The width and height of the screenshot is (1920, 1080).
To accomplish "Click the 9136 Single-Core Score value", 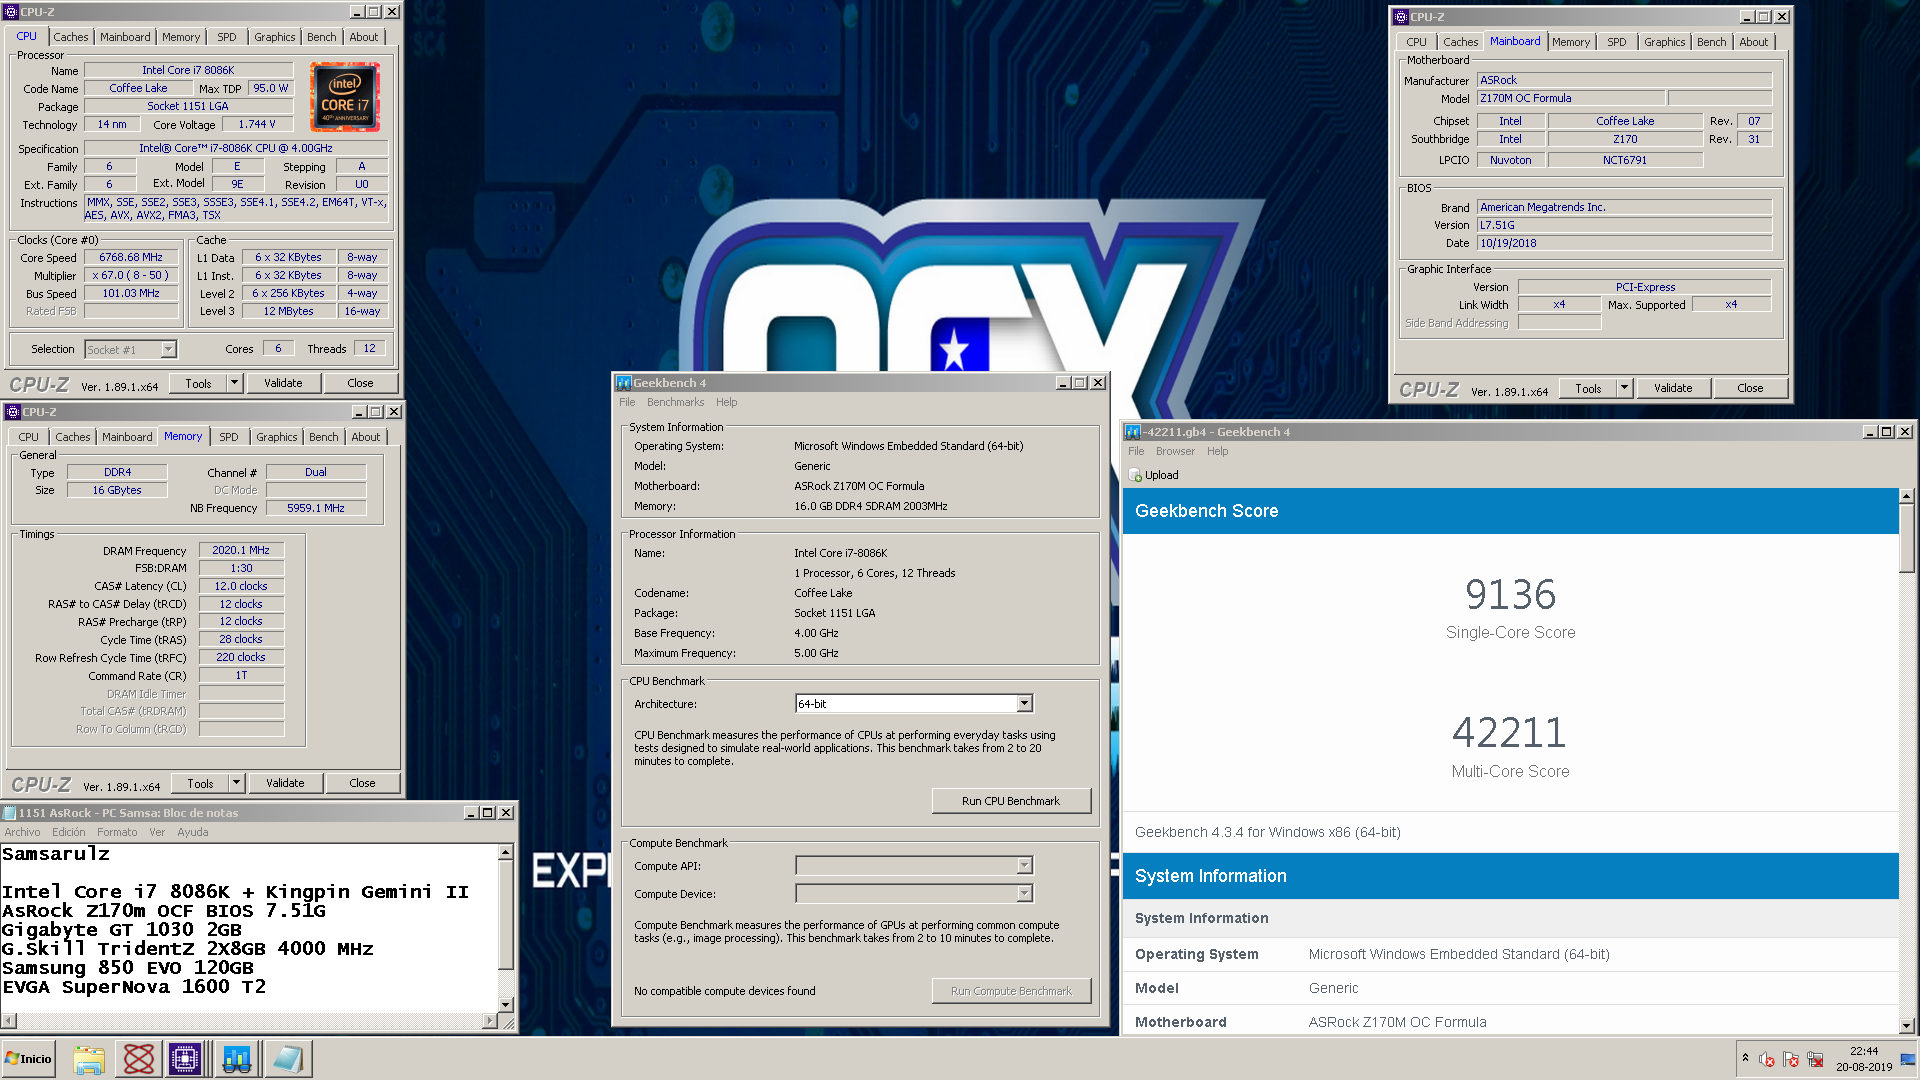I will click(x=1510, y=595).
